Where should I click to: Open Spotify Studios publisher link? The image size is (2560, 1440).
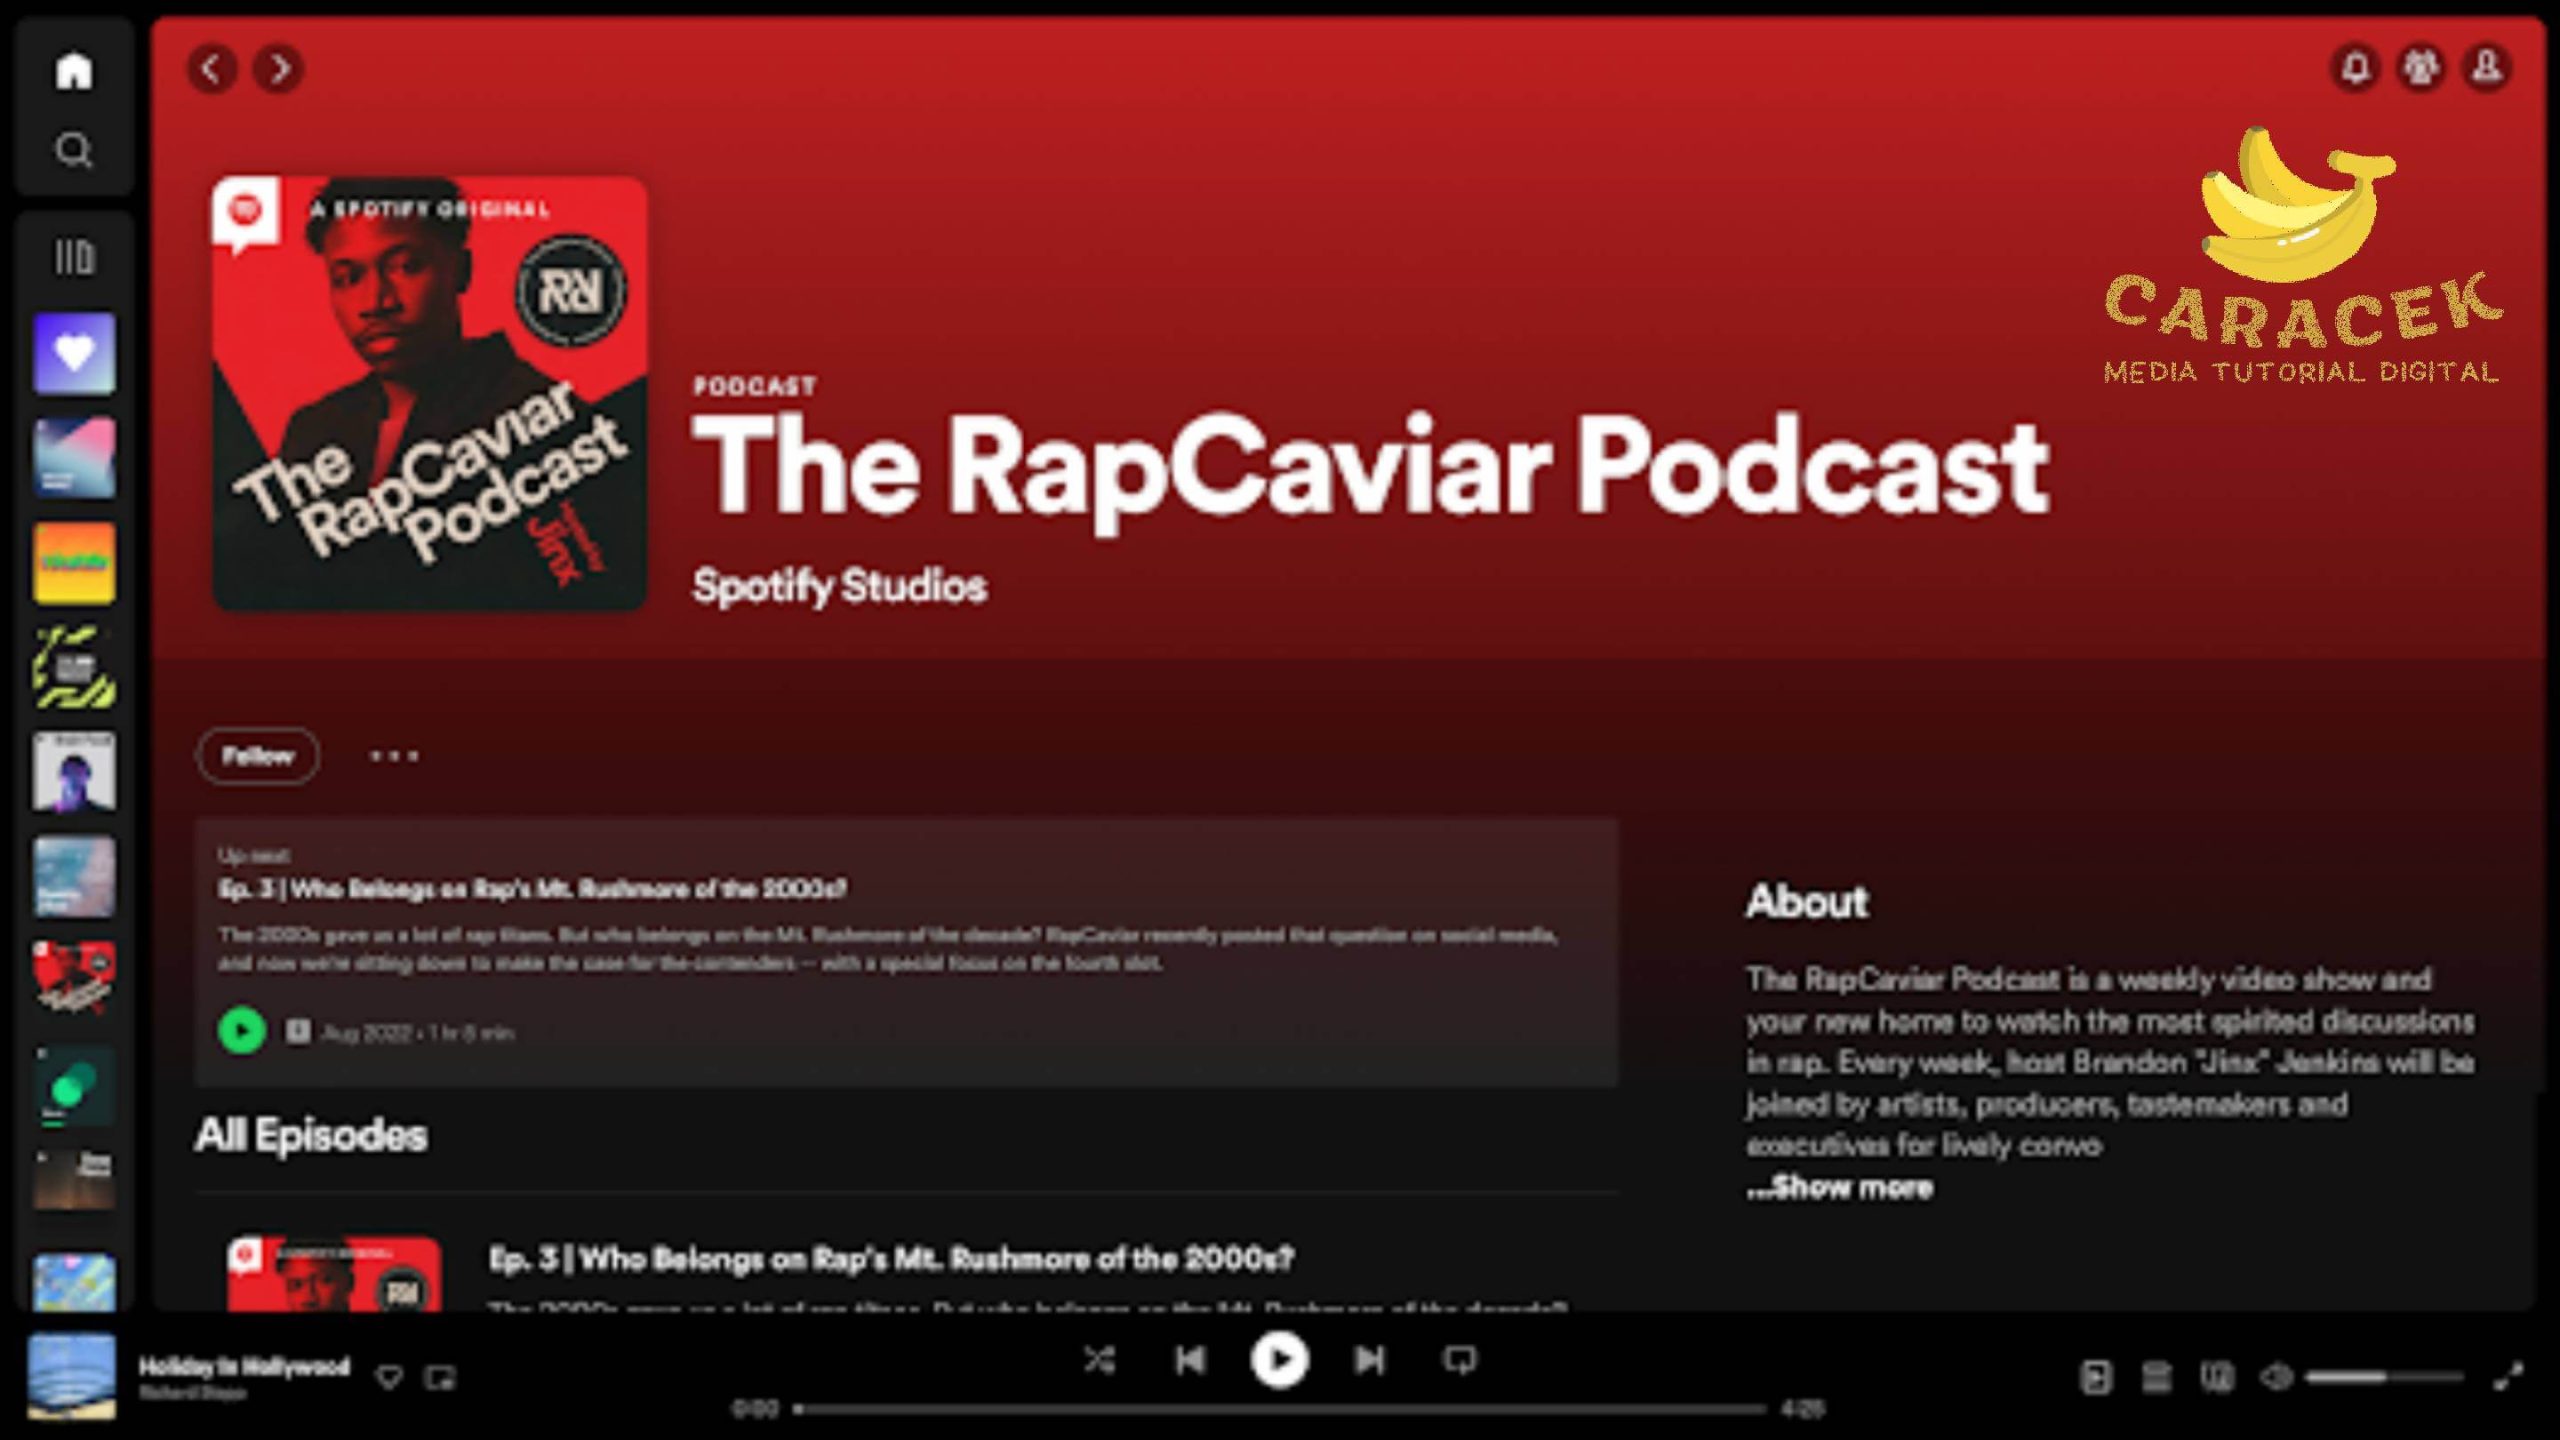point(839,586)
